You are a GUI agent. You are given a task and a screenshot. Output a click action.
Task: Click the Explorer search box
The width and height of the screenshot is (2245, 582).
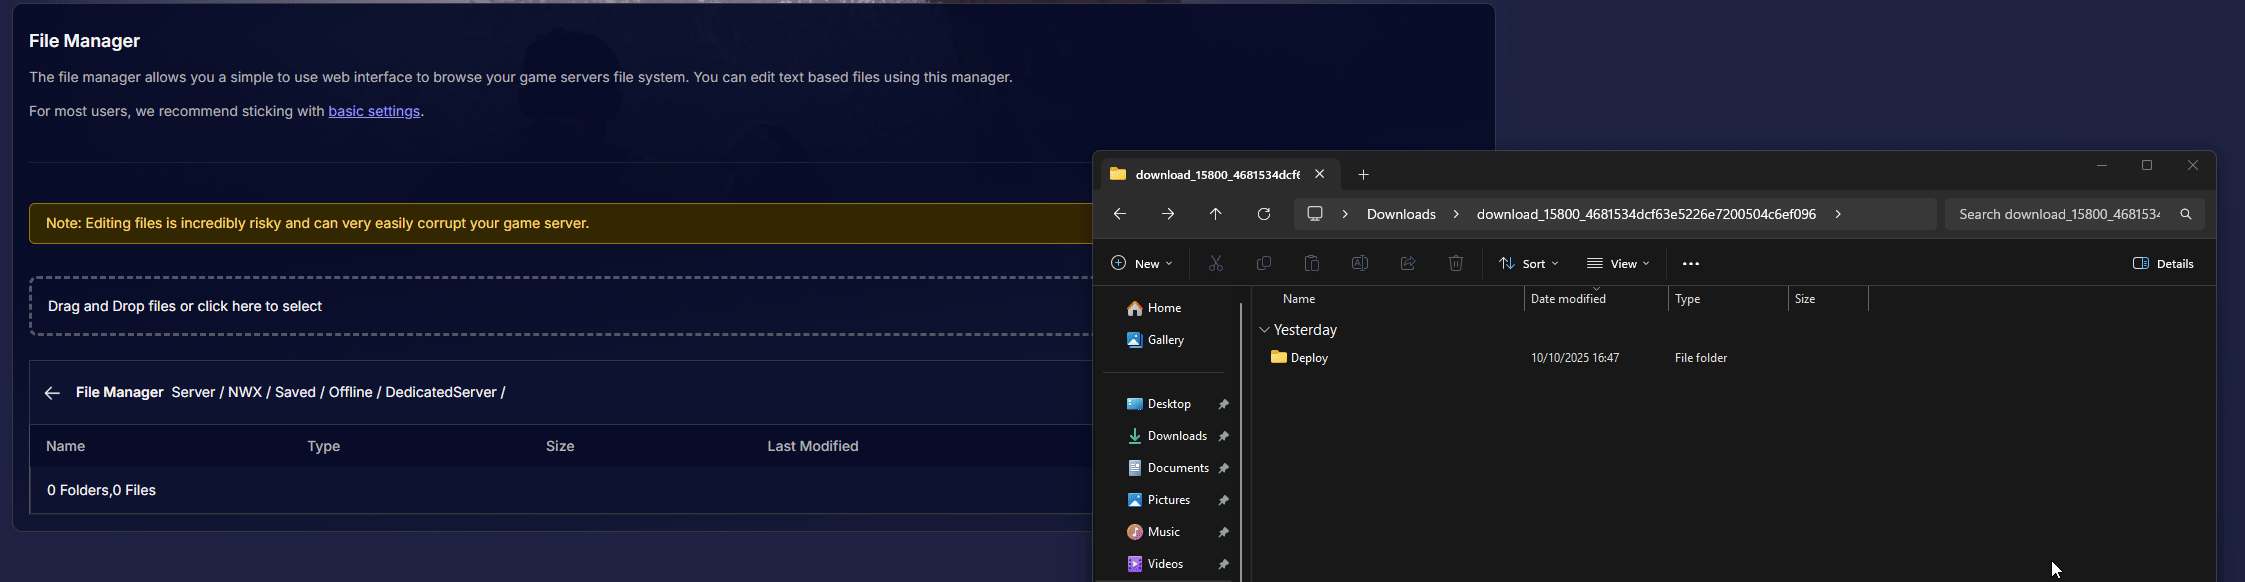(x=2059, y=214)
